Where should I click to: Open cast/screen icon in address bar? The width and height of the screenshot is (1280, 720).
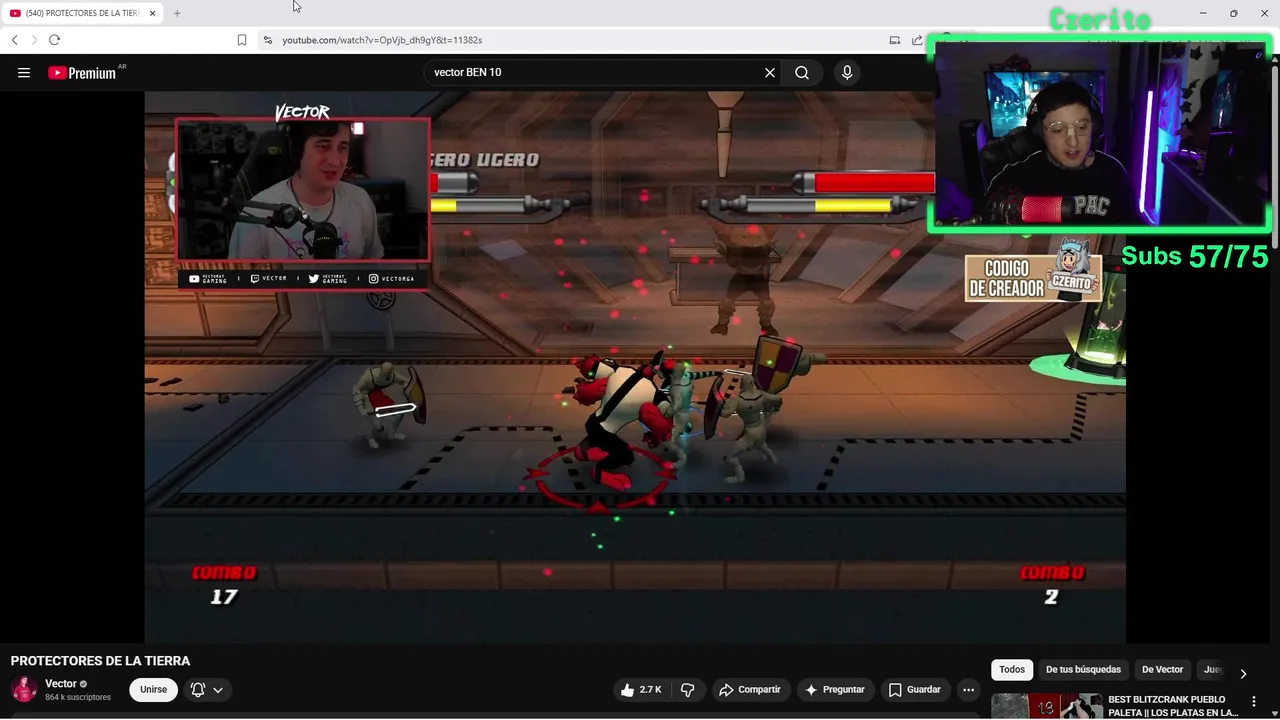click(895, 40)
